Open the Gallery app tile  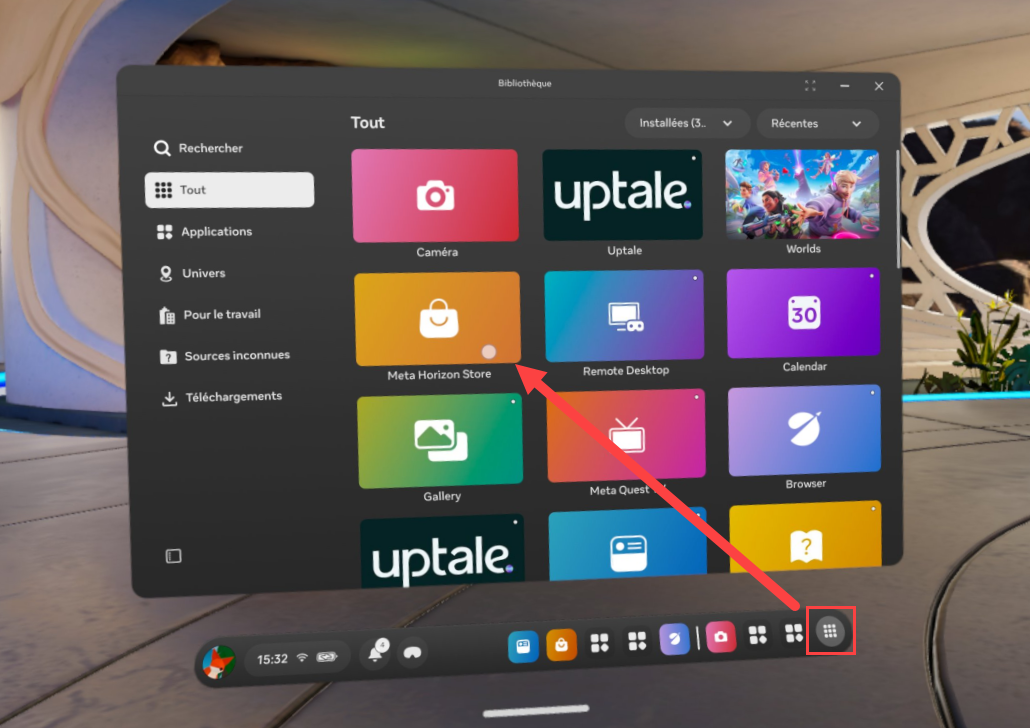click(x=440, y=441)
